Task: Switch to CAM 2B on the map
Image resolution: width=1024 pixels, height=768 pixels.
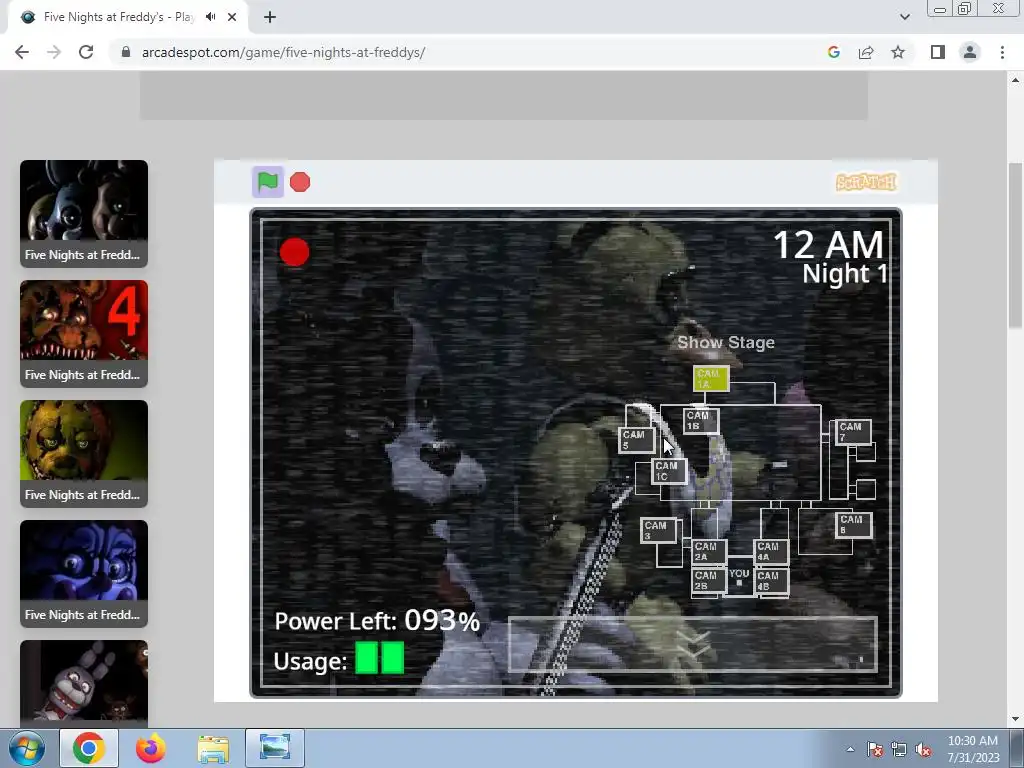Action: click(709, 581)
